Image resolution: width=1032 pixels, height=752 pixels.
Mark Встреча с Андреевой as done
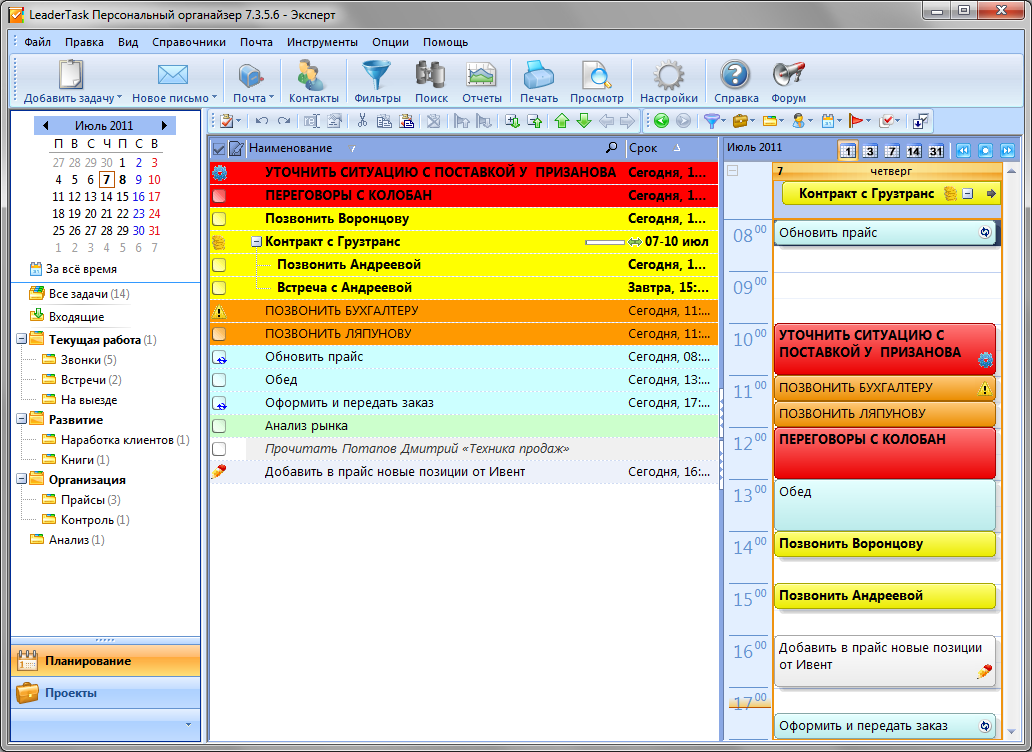[219, 288]
